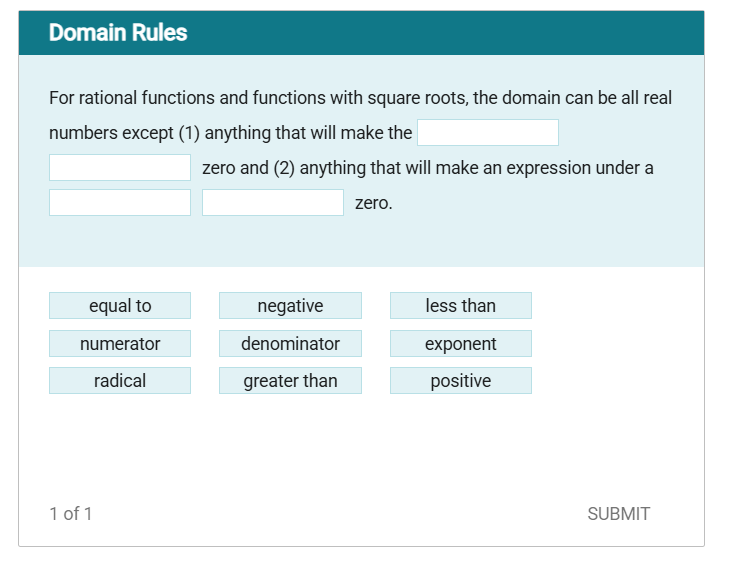739x573 pixels.
Task: Click the blank box after 'will make the'
Action: click(487, 133)
